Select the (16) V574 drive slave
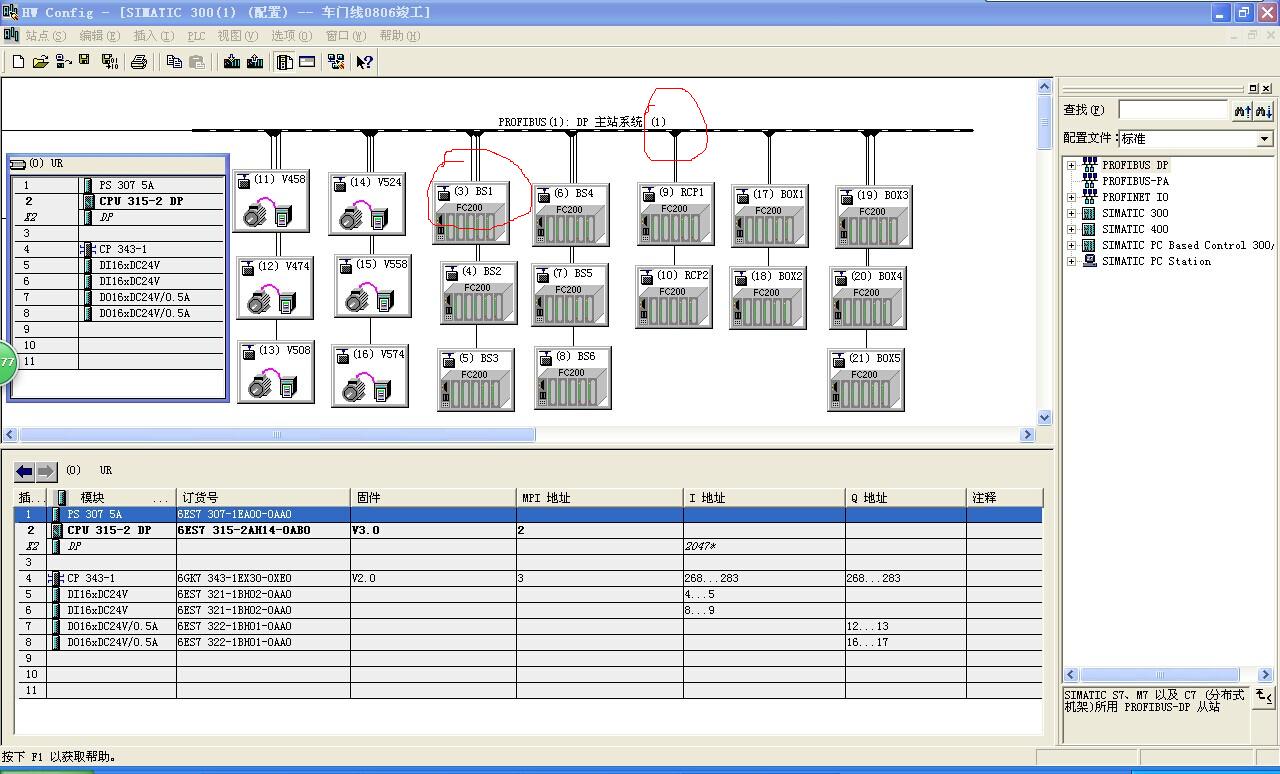 (370, 375)
